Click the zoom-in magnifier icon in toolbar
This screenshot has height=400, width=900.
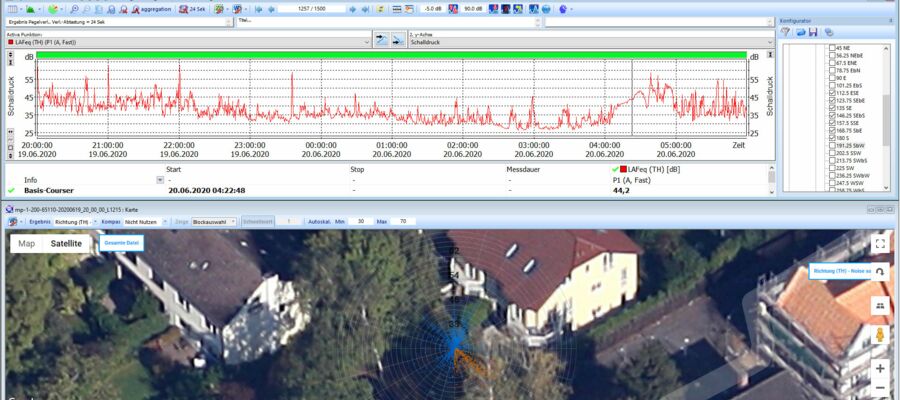(75, 8)
